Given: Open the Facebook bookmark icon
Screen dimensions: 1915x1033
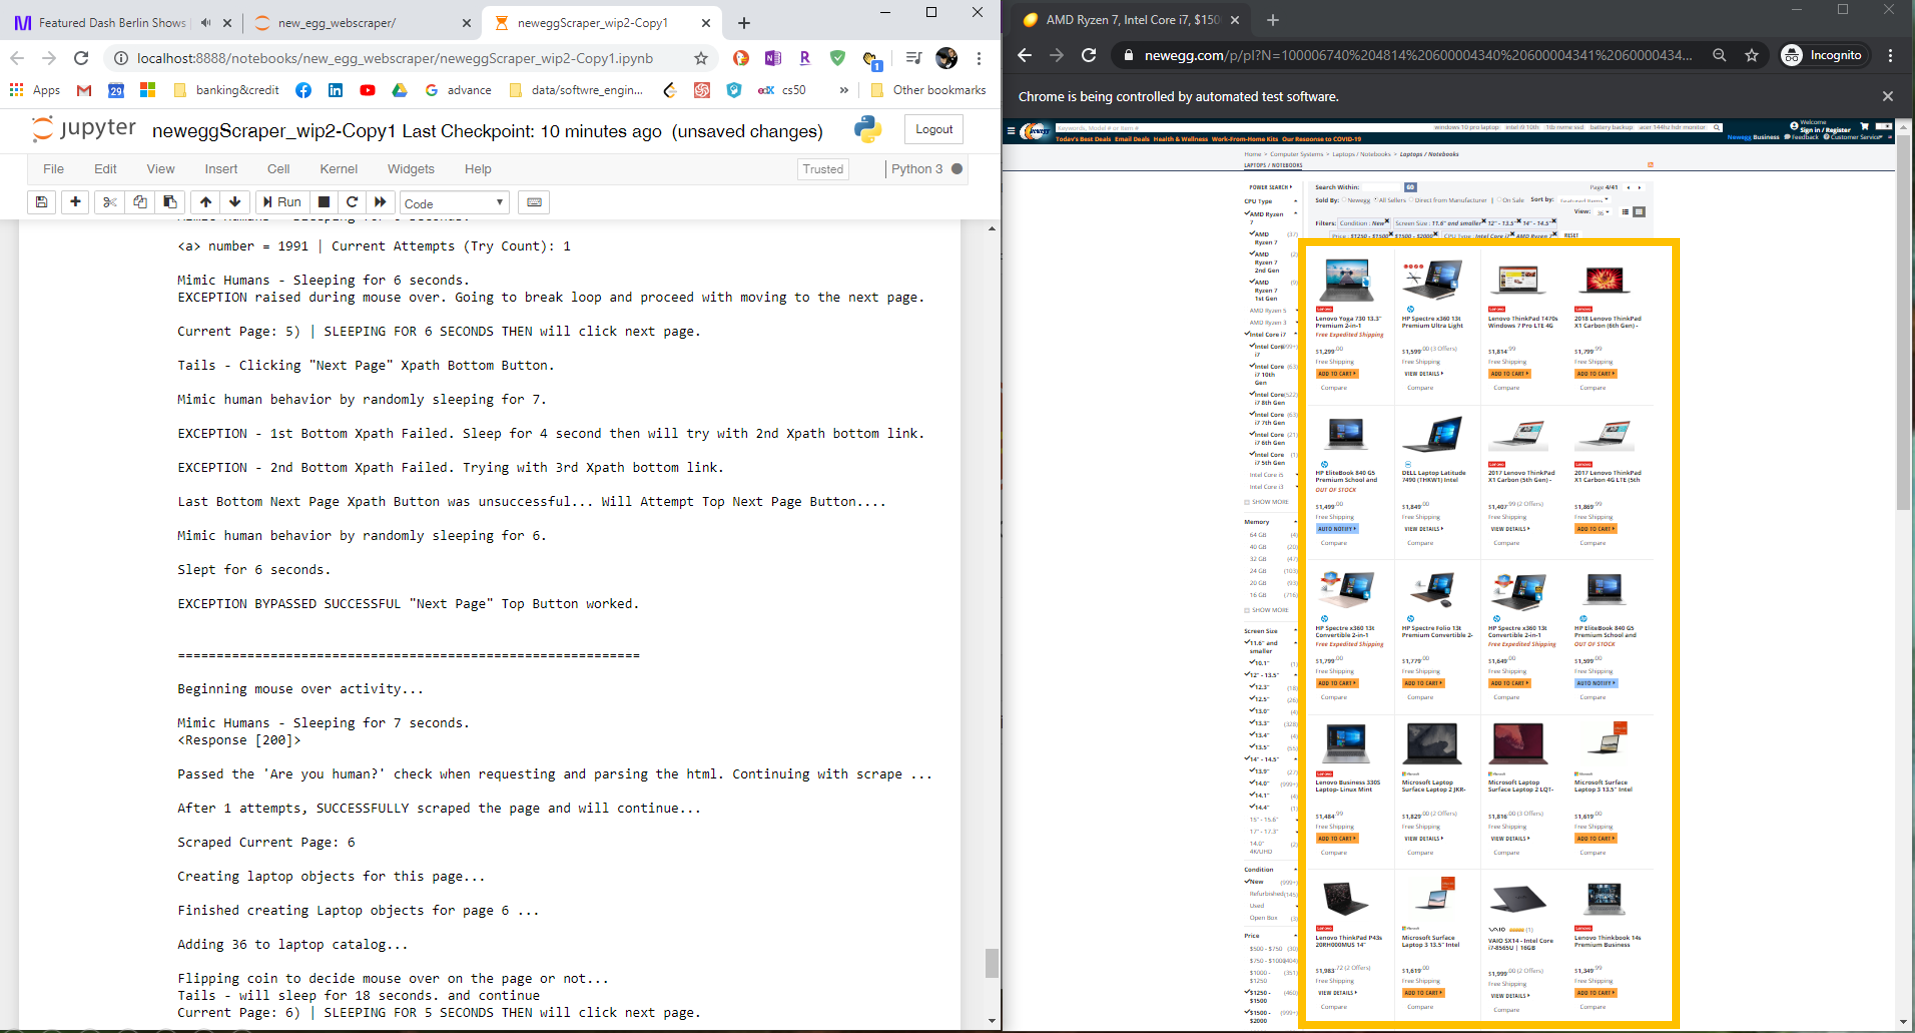Looking at the screenshot, I should pyautogui.click(x=303, y=90).
